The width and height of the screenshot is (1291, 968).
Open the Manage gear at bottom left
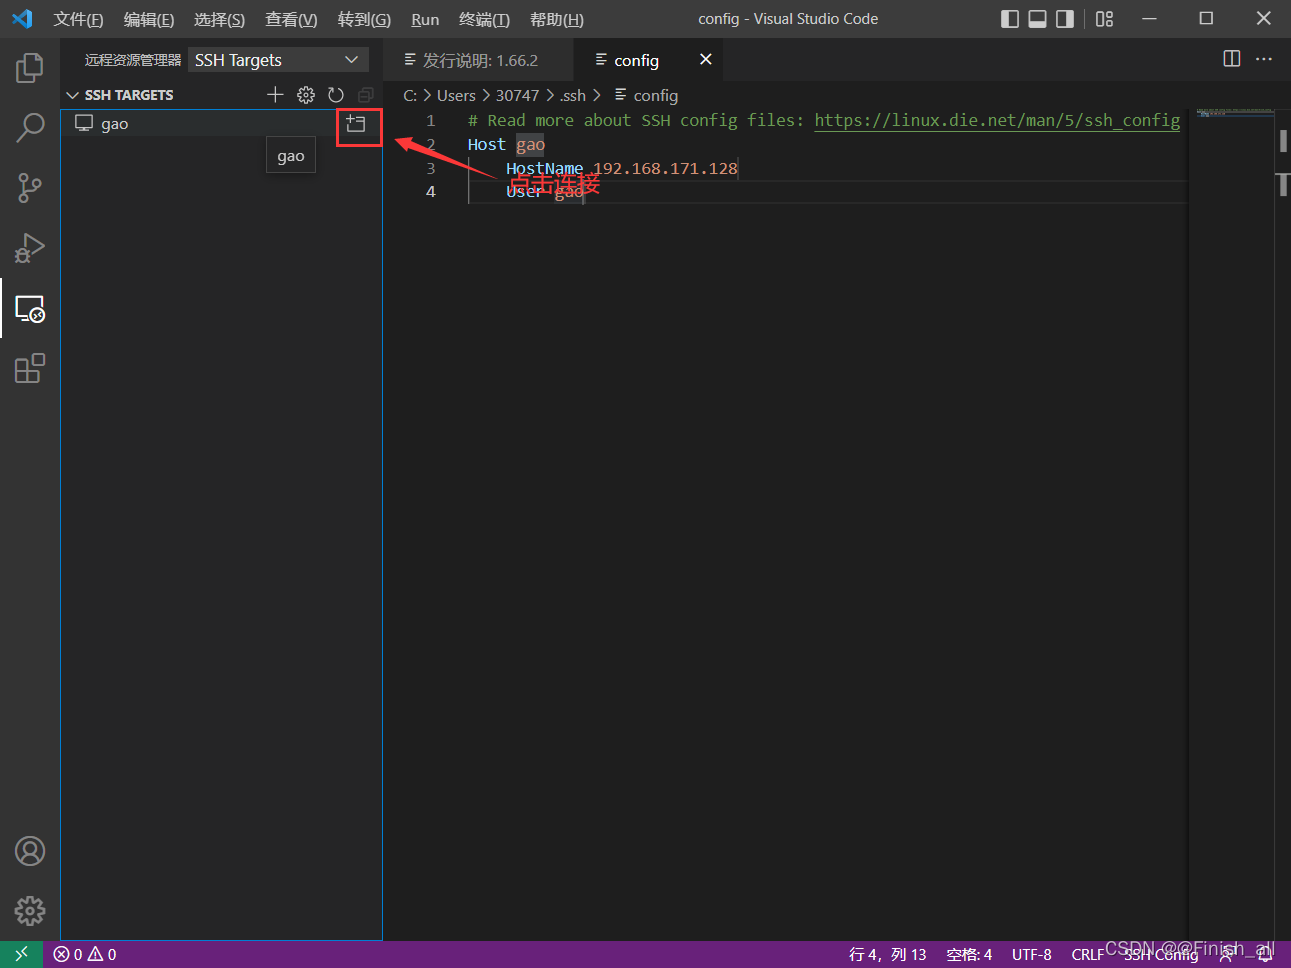tap(30, 910)
